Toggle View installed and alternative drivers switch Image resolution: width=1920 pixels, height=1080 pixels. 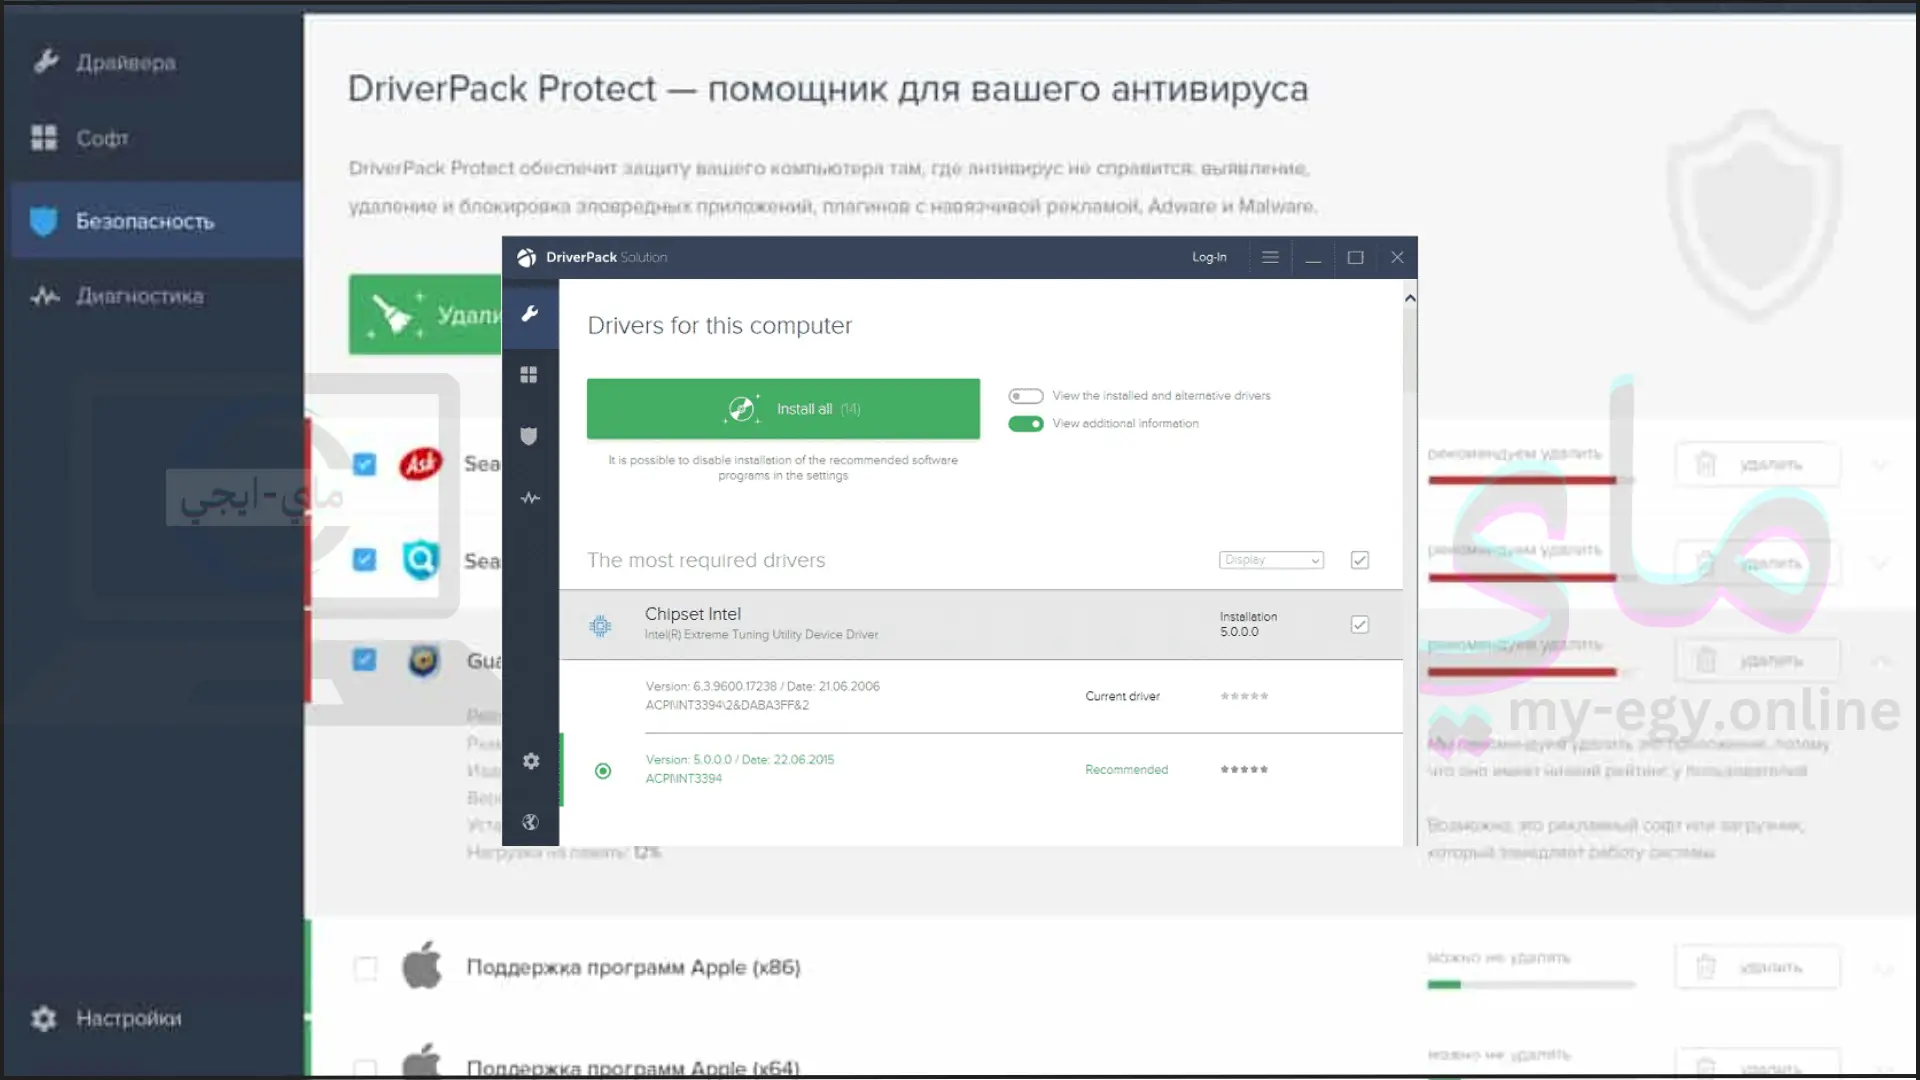pyautogui.click(x=1025, y=396)
